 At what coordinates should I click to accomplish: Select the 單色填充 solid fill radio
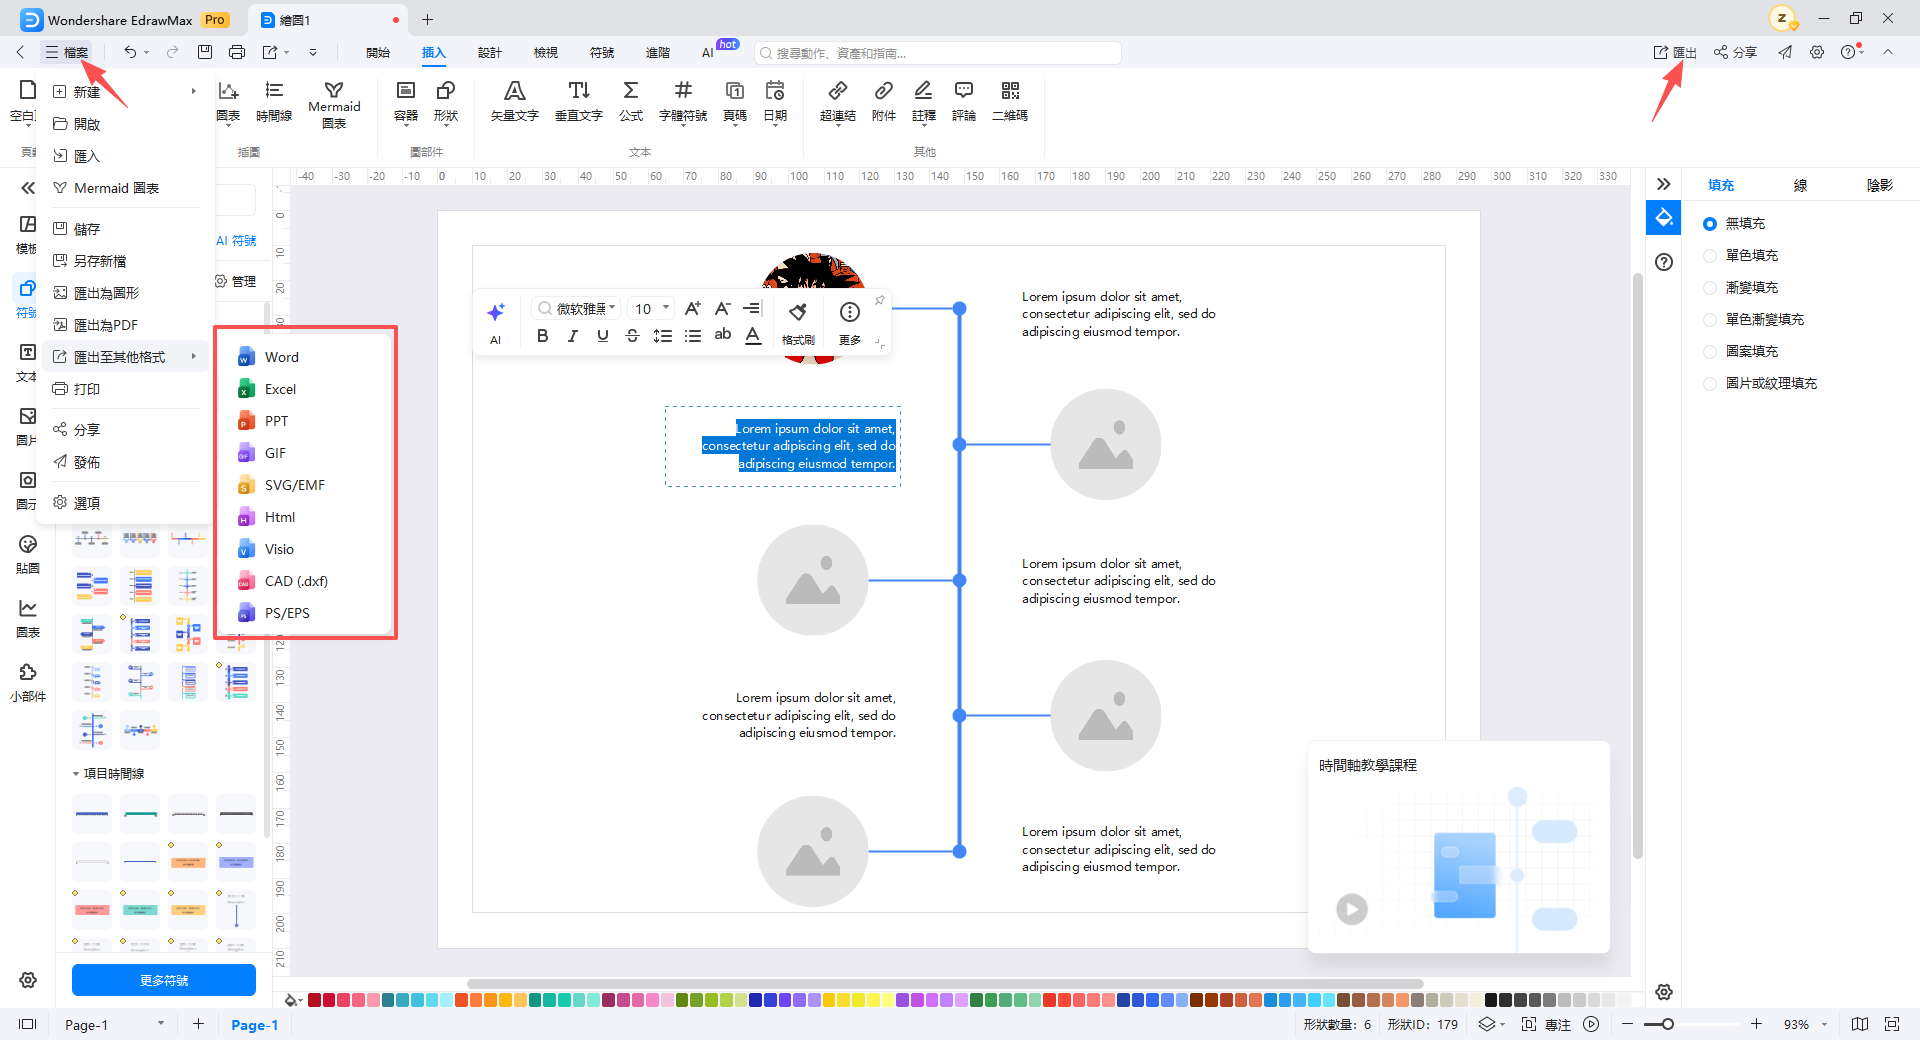1710,256
